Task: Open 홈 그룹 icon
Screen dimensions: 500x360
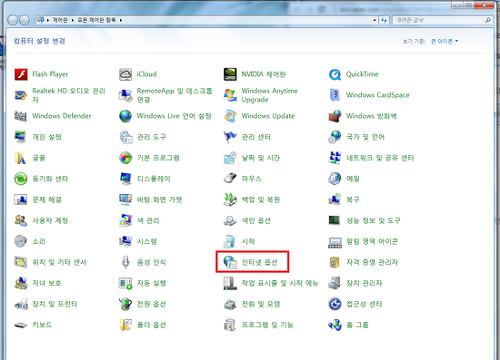Action: [335, 325]
